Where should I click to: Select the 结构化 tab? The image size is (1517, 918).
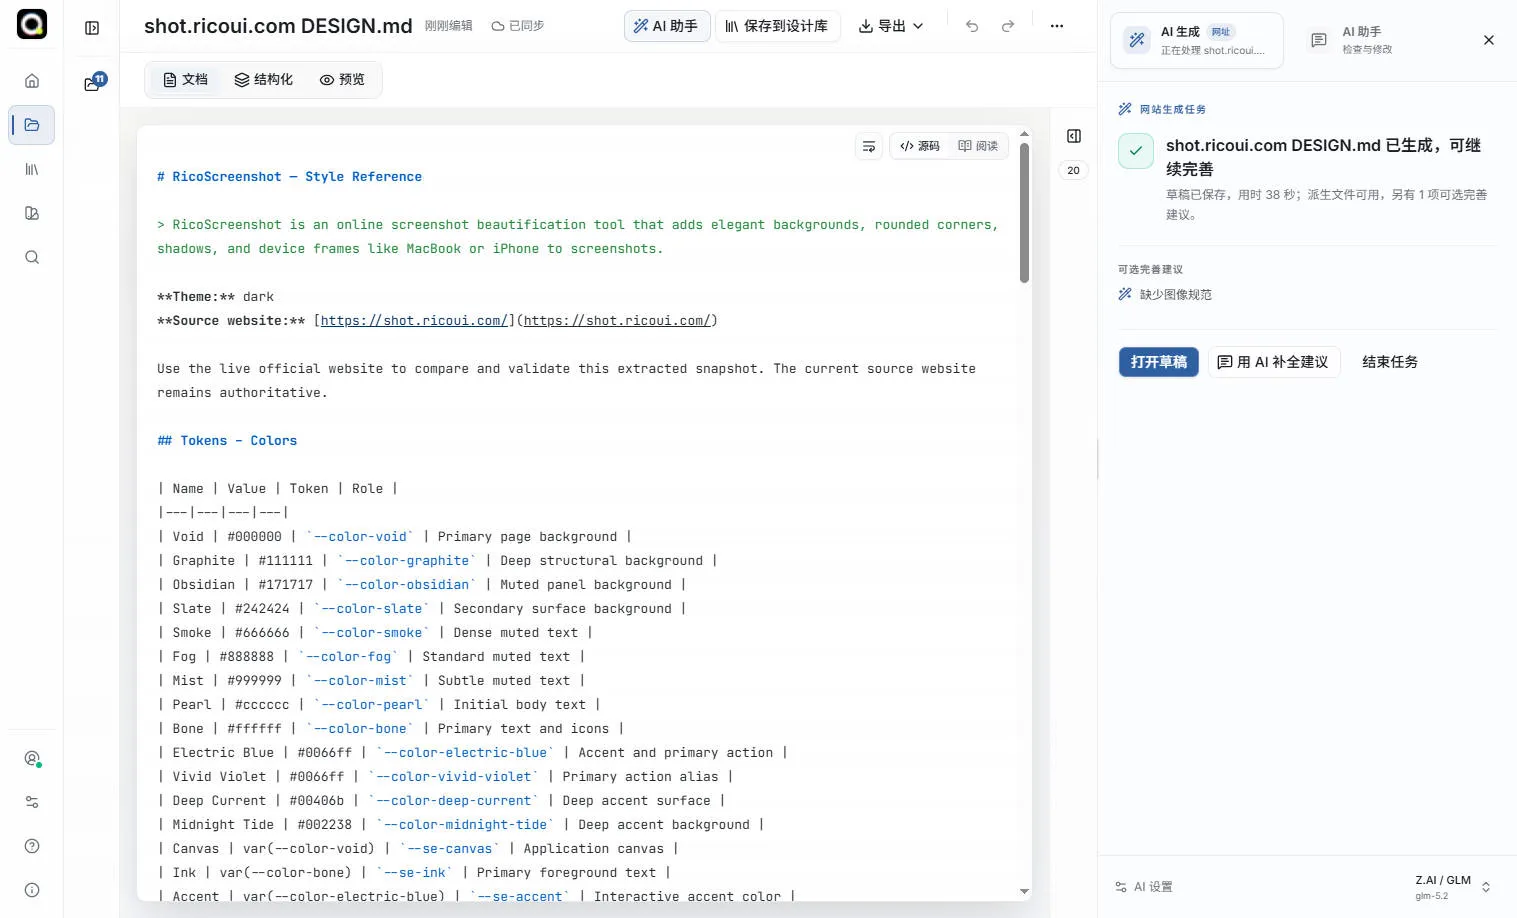(x=264, y=80)
